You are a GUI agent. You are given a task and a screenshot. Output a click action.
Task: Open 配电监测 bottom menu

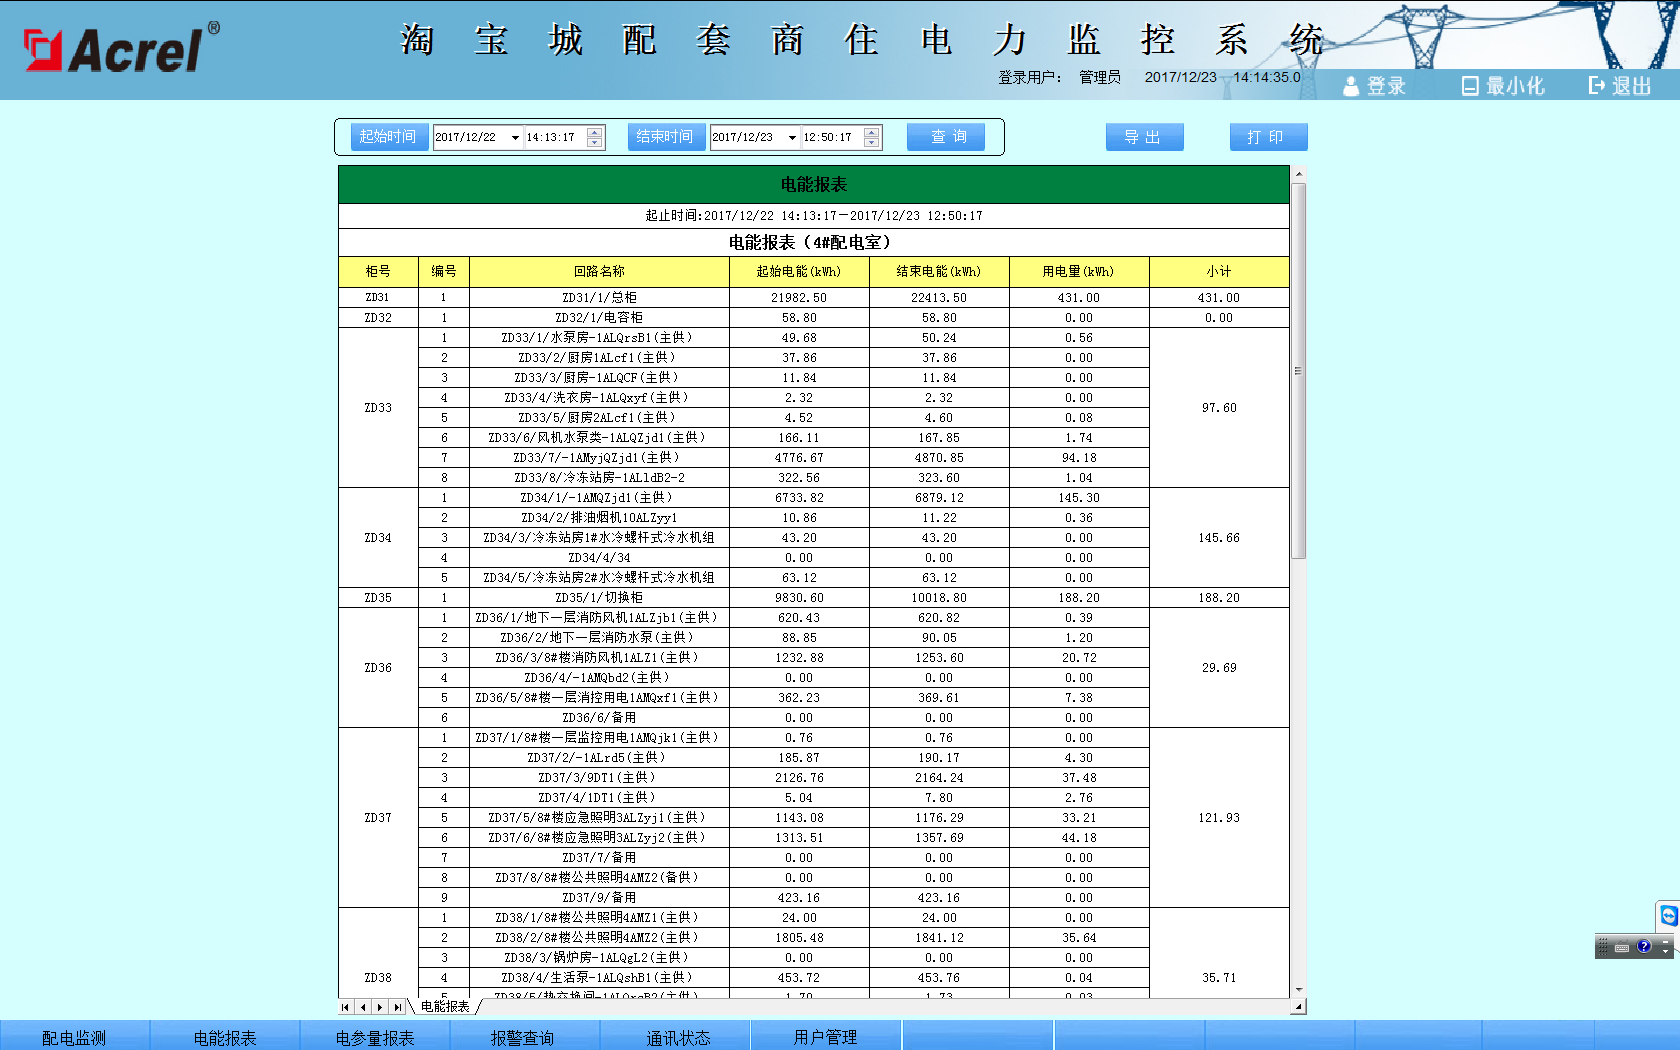pyautogui.click(x=74, y=1037)
